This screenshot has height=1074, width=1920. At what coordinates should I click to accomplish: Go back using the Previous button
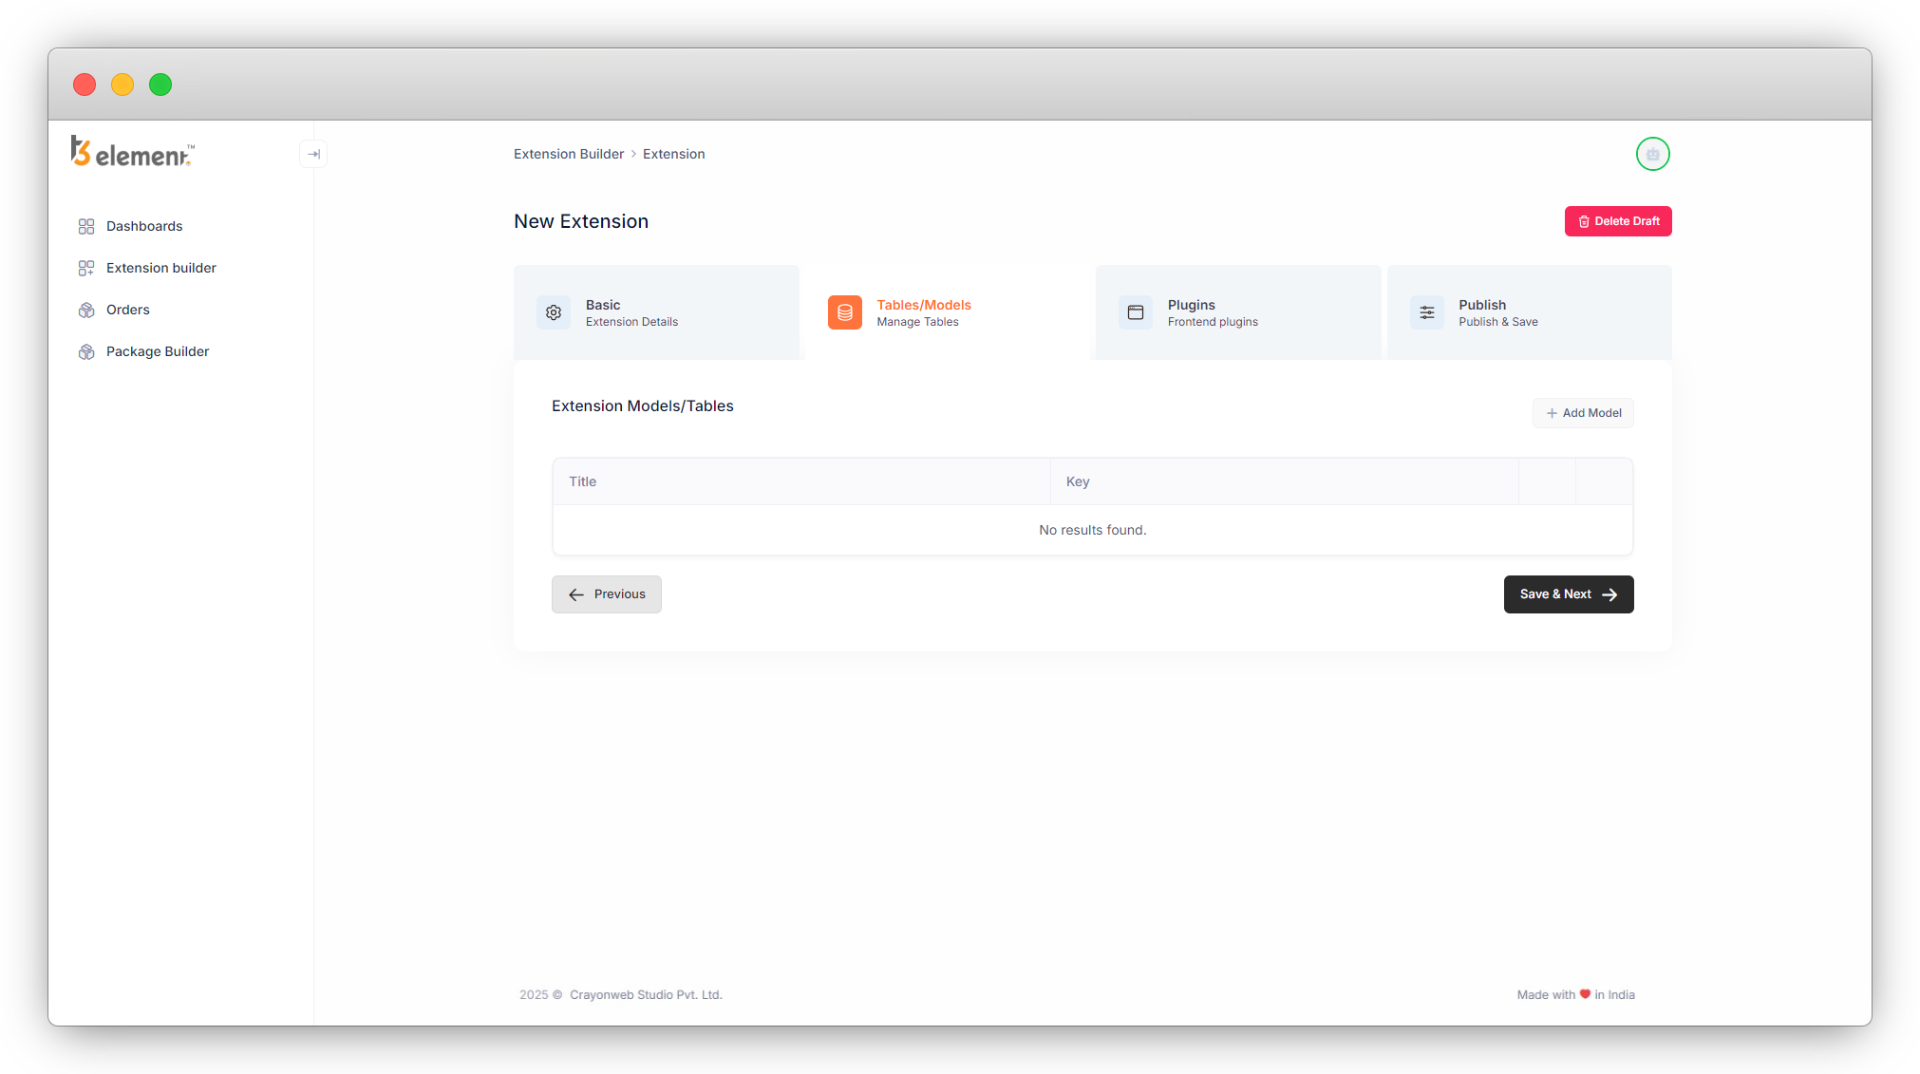[606, 594]
